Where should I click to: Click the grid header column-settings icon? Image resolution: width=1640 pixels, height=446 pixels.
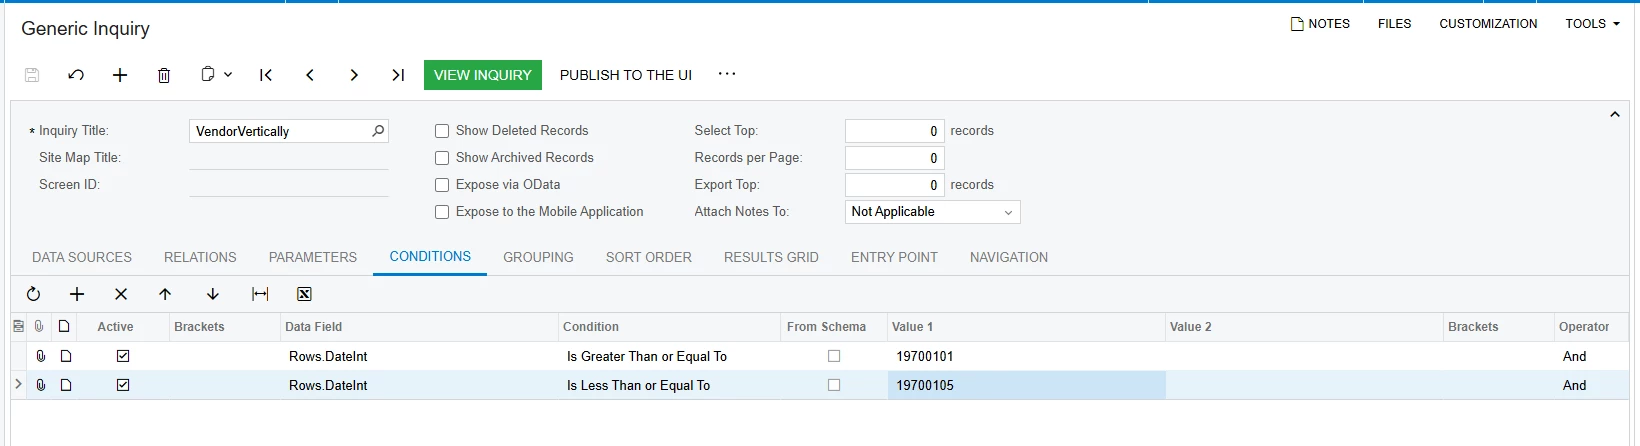[x=18, y=326]
